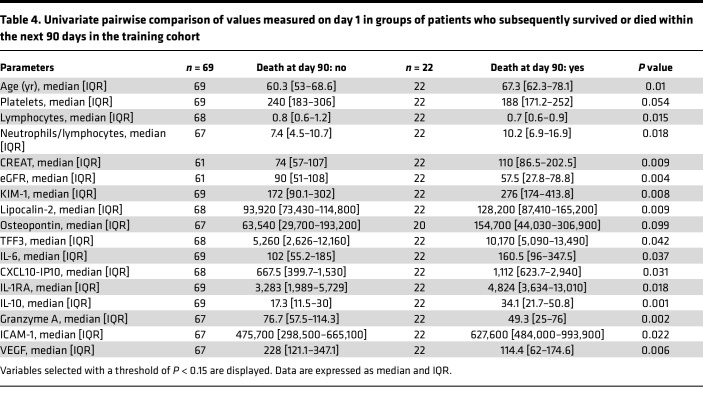The height and width of the screenshot is (408, 703).
Task: Select the Death at day 90: no header
Action: click(x=301, y=68)
